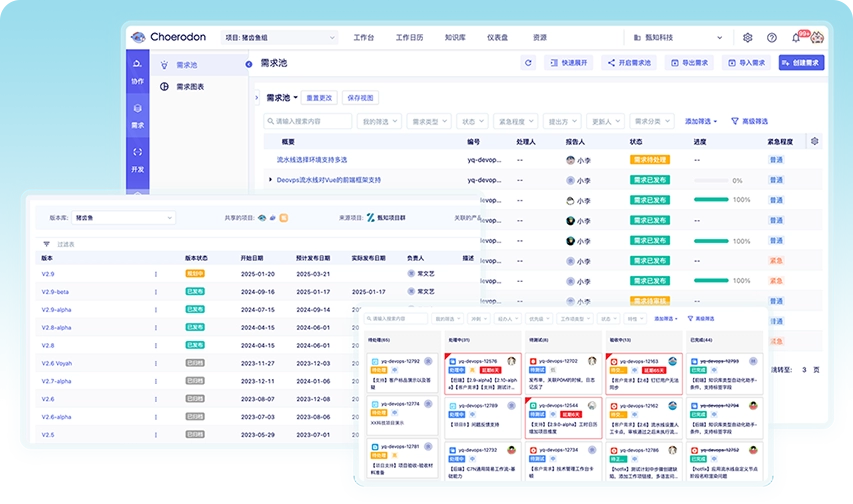
Task: Open more options for version V2.9
Action: click(156, 274)
